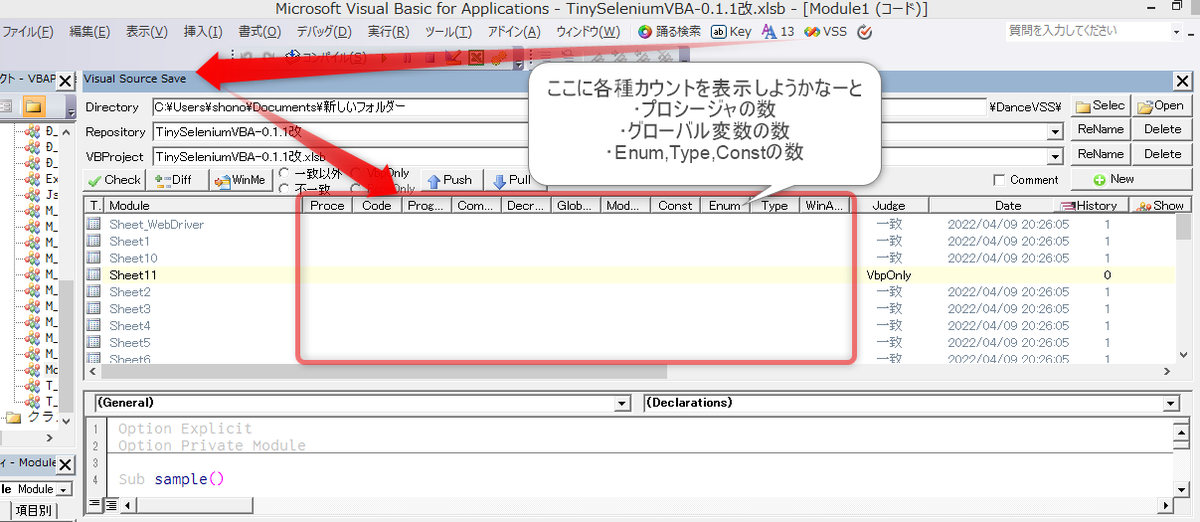Toggle the Comment checkbox

point(999,180)
